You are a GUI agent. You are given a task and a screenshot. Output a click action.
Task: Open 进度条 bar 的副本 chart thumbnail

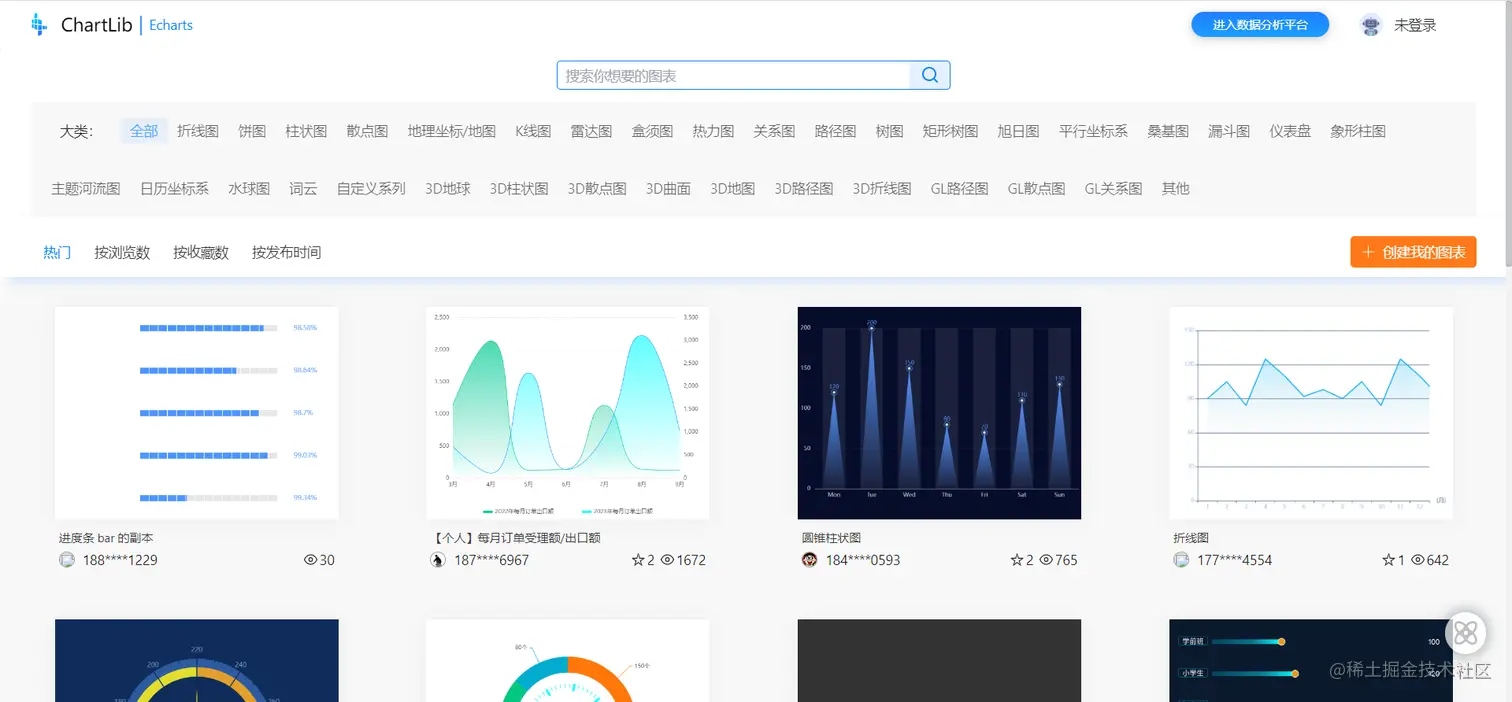tap(197, 413)
